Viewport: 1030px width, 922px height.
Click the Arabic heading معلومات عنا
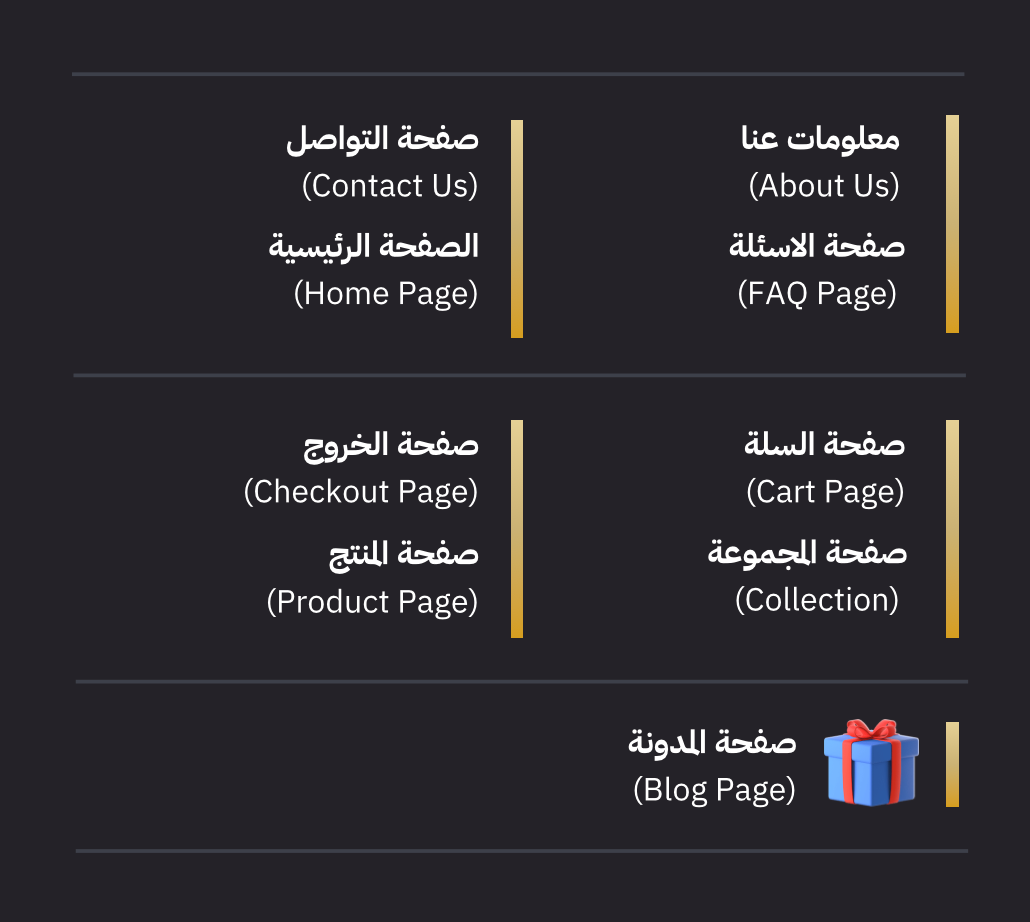[x=820, y=139]
